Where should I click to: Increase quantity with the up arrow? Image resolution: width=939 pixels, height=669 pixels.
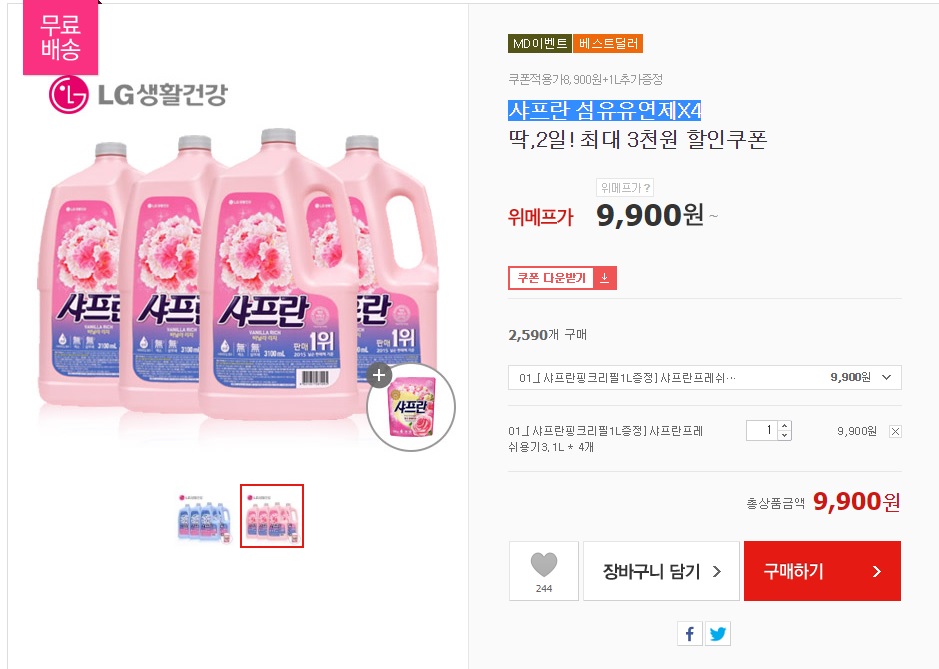click(x=784, y=425)
